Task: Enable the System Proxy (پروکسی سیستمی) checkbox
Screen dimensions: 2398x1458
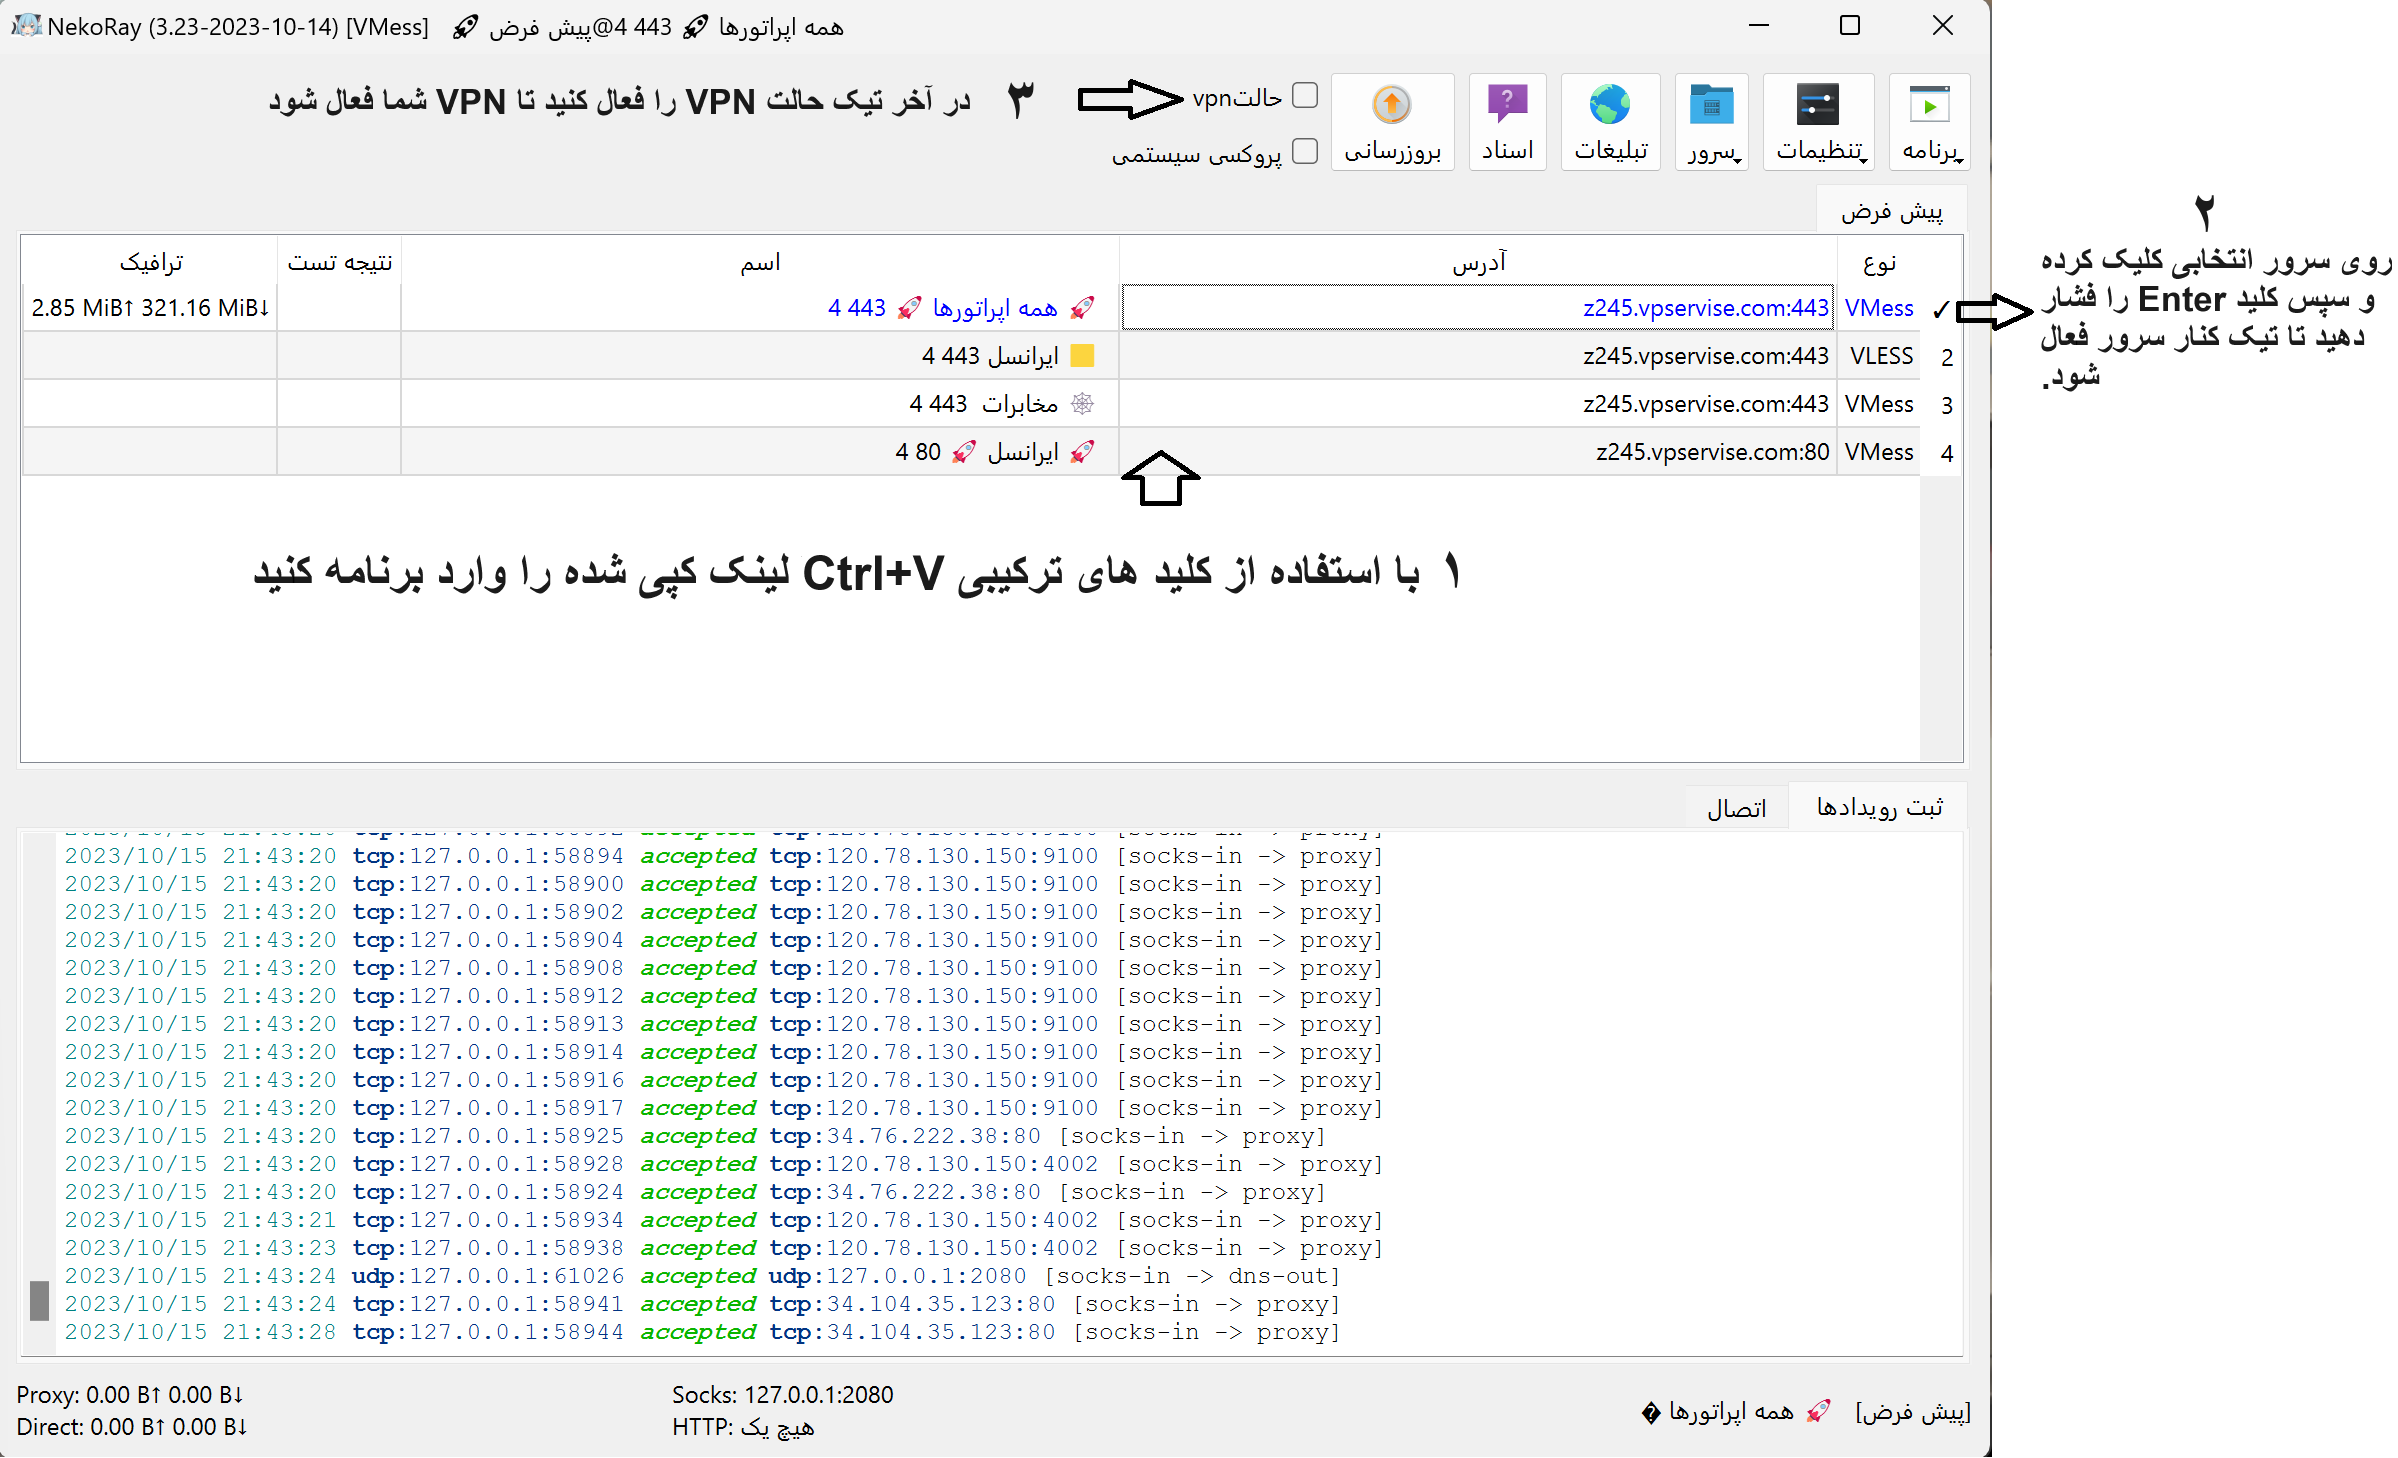Action: (1305, 152)
